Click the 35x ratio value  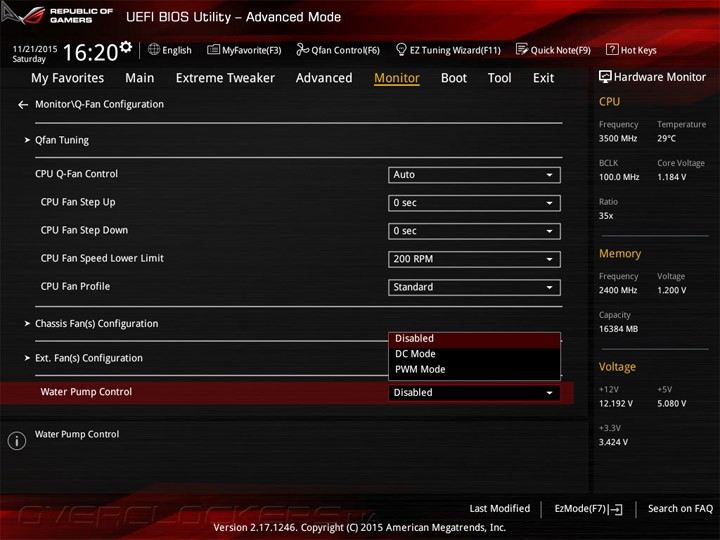tap(606, 216)
